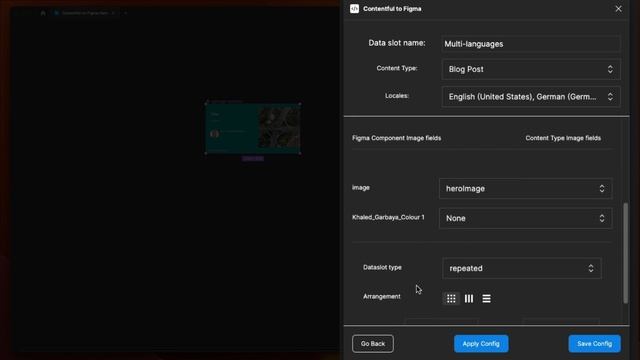Click the Khaled_Garbaya_Colour 1 label

[388, 217]
